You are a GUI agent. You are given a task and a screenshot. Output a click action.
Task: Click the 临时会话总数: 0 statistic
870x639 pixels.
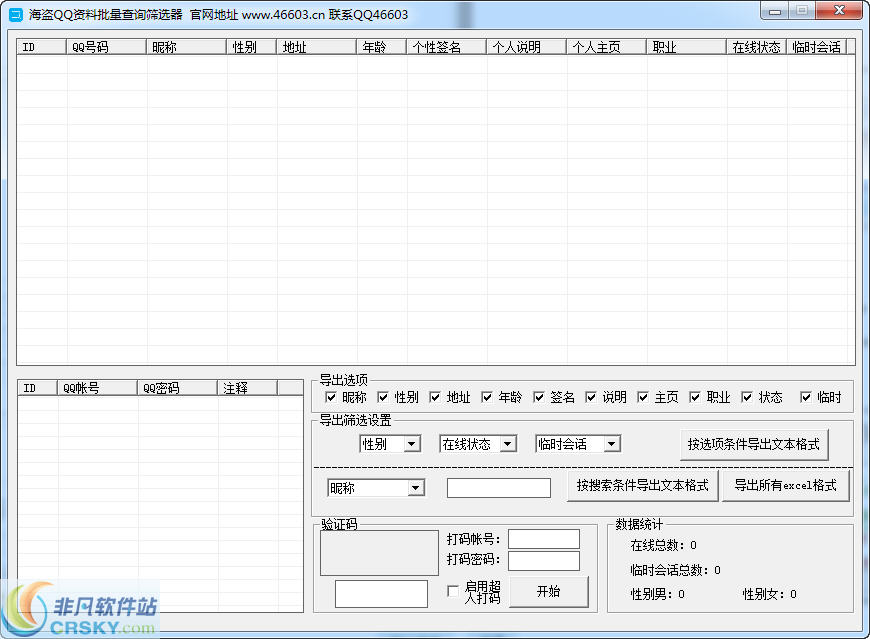coord(676,570)
